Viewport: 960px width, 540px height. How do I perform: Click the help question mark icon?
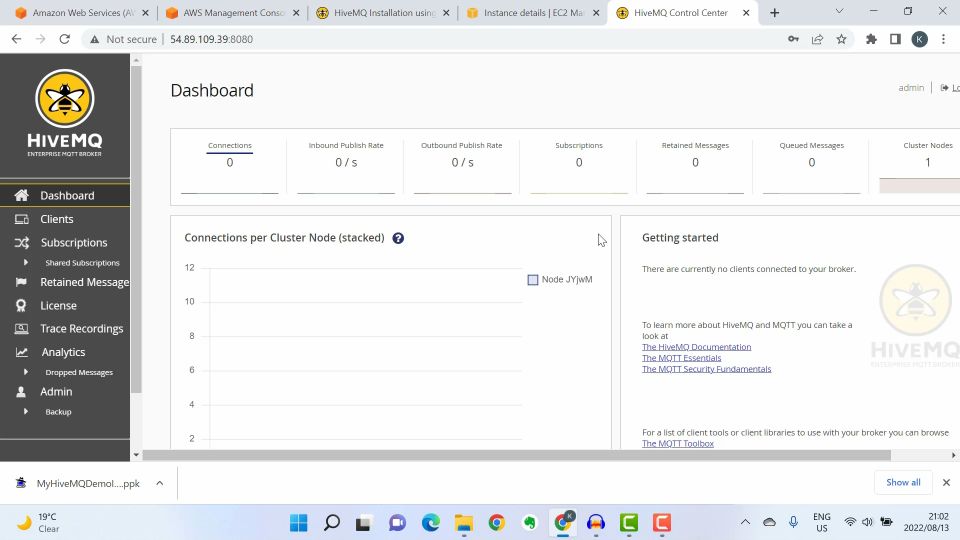pyautogui.click(x=398, y=238)
